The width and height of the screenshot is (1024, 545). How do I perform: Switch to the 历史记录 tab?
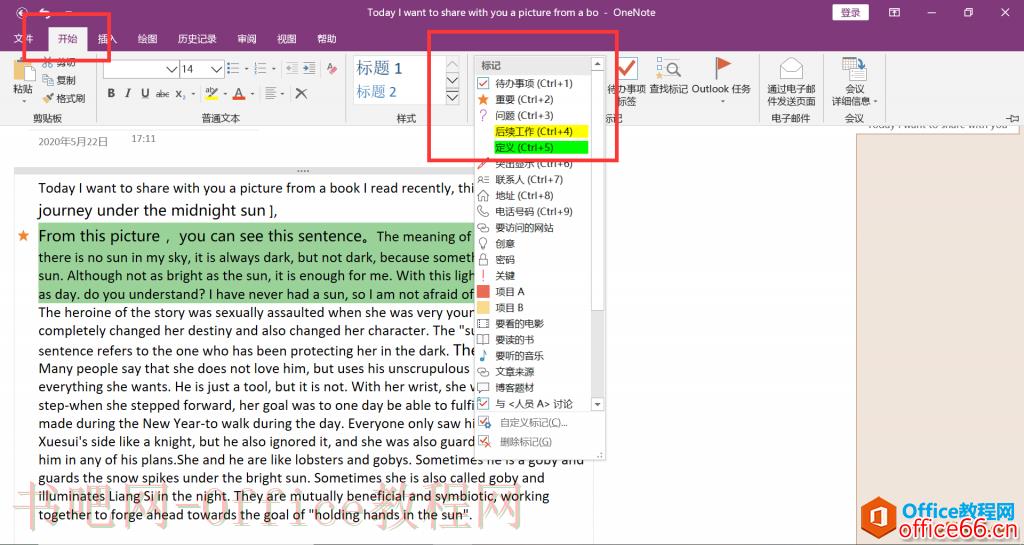pyautogui.click(x=197, y=39)
